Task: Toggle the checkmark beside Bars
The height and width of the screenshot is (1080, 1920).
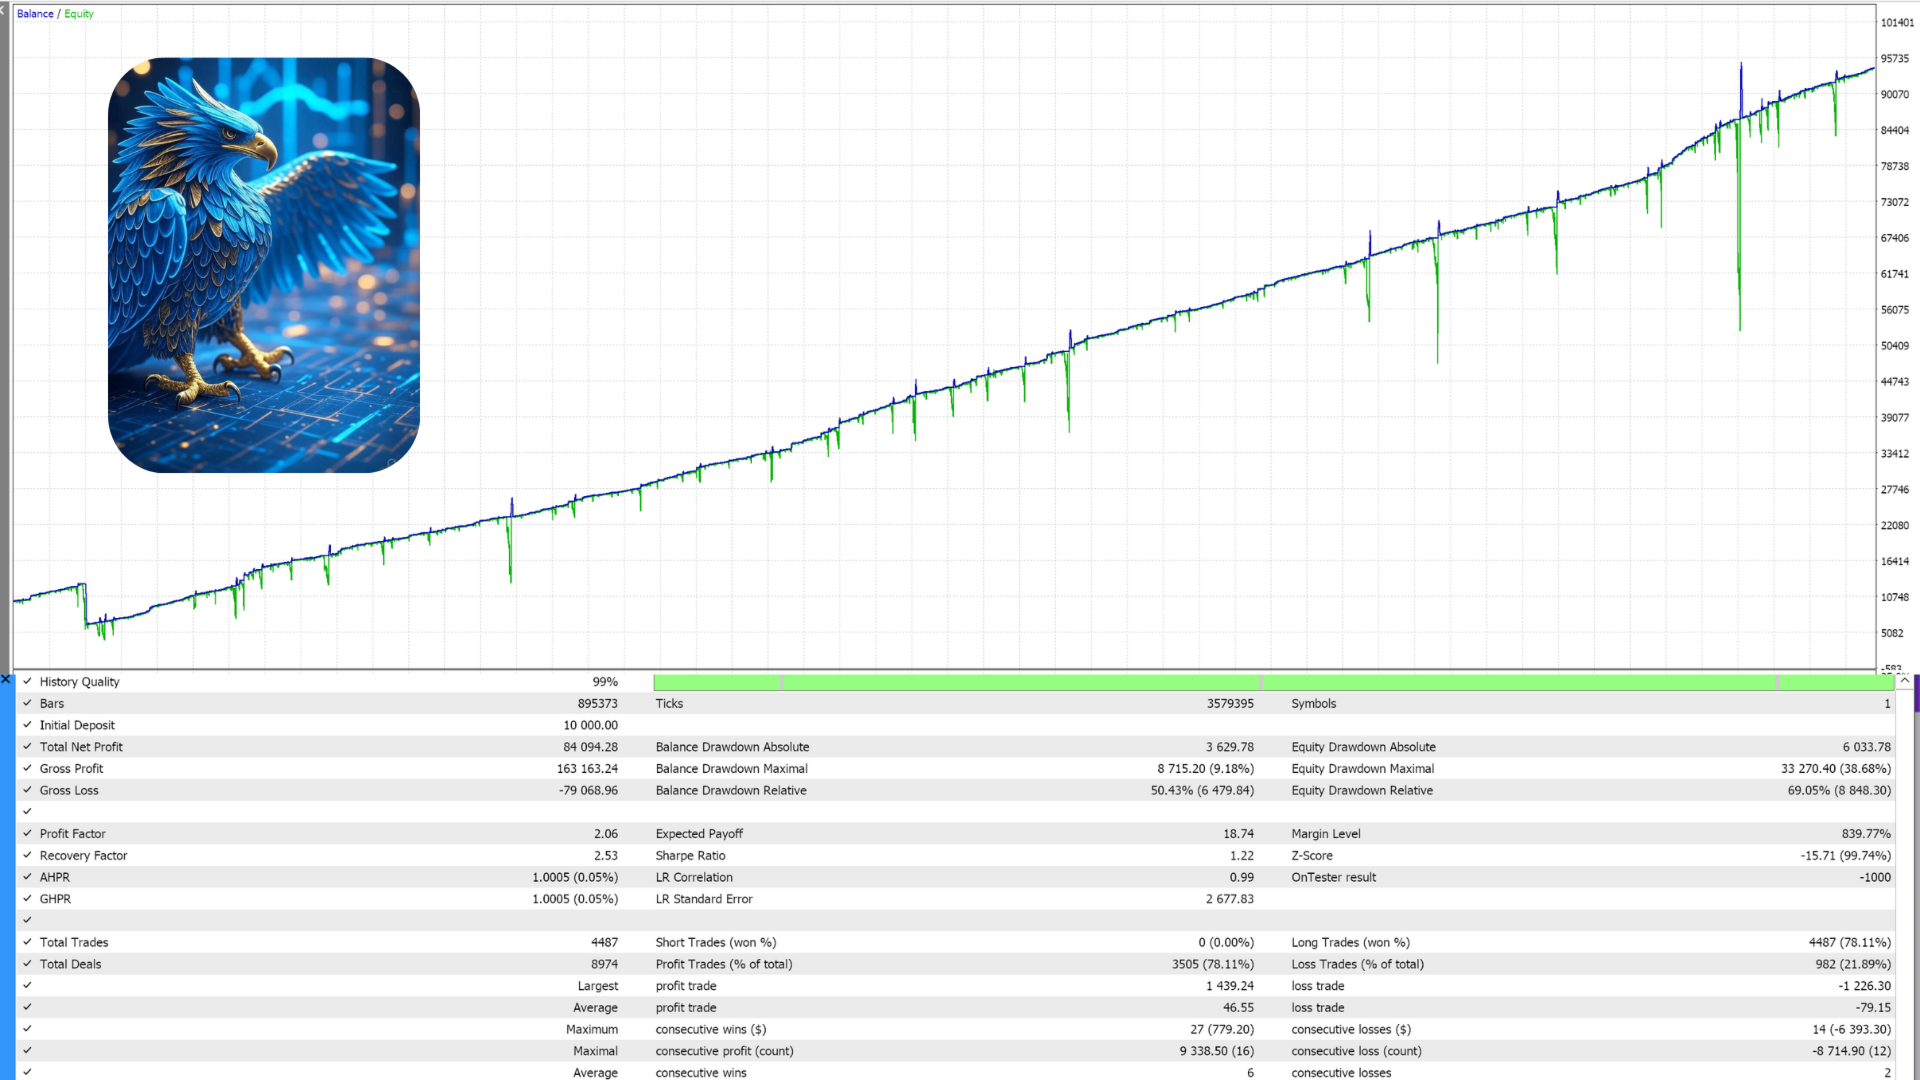Action: coord(27,703)
